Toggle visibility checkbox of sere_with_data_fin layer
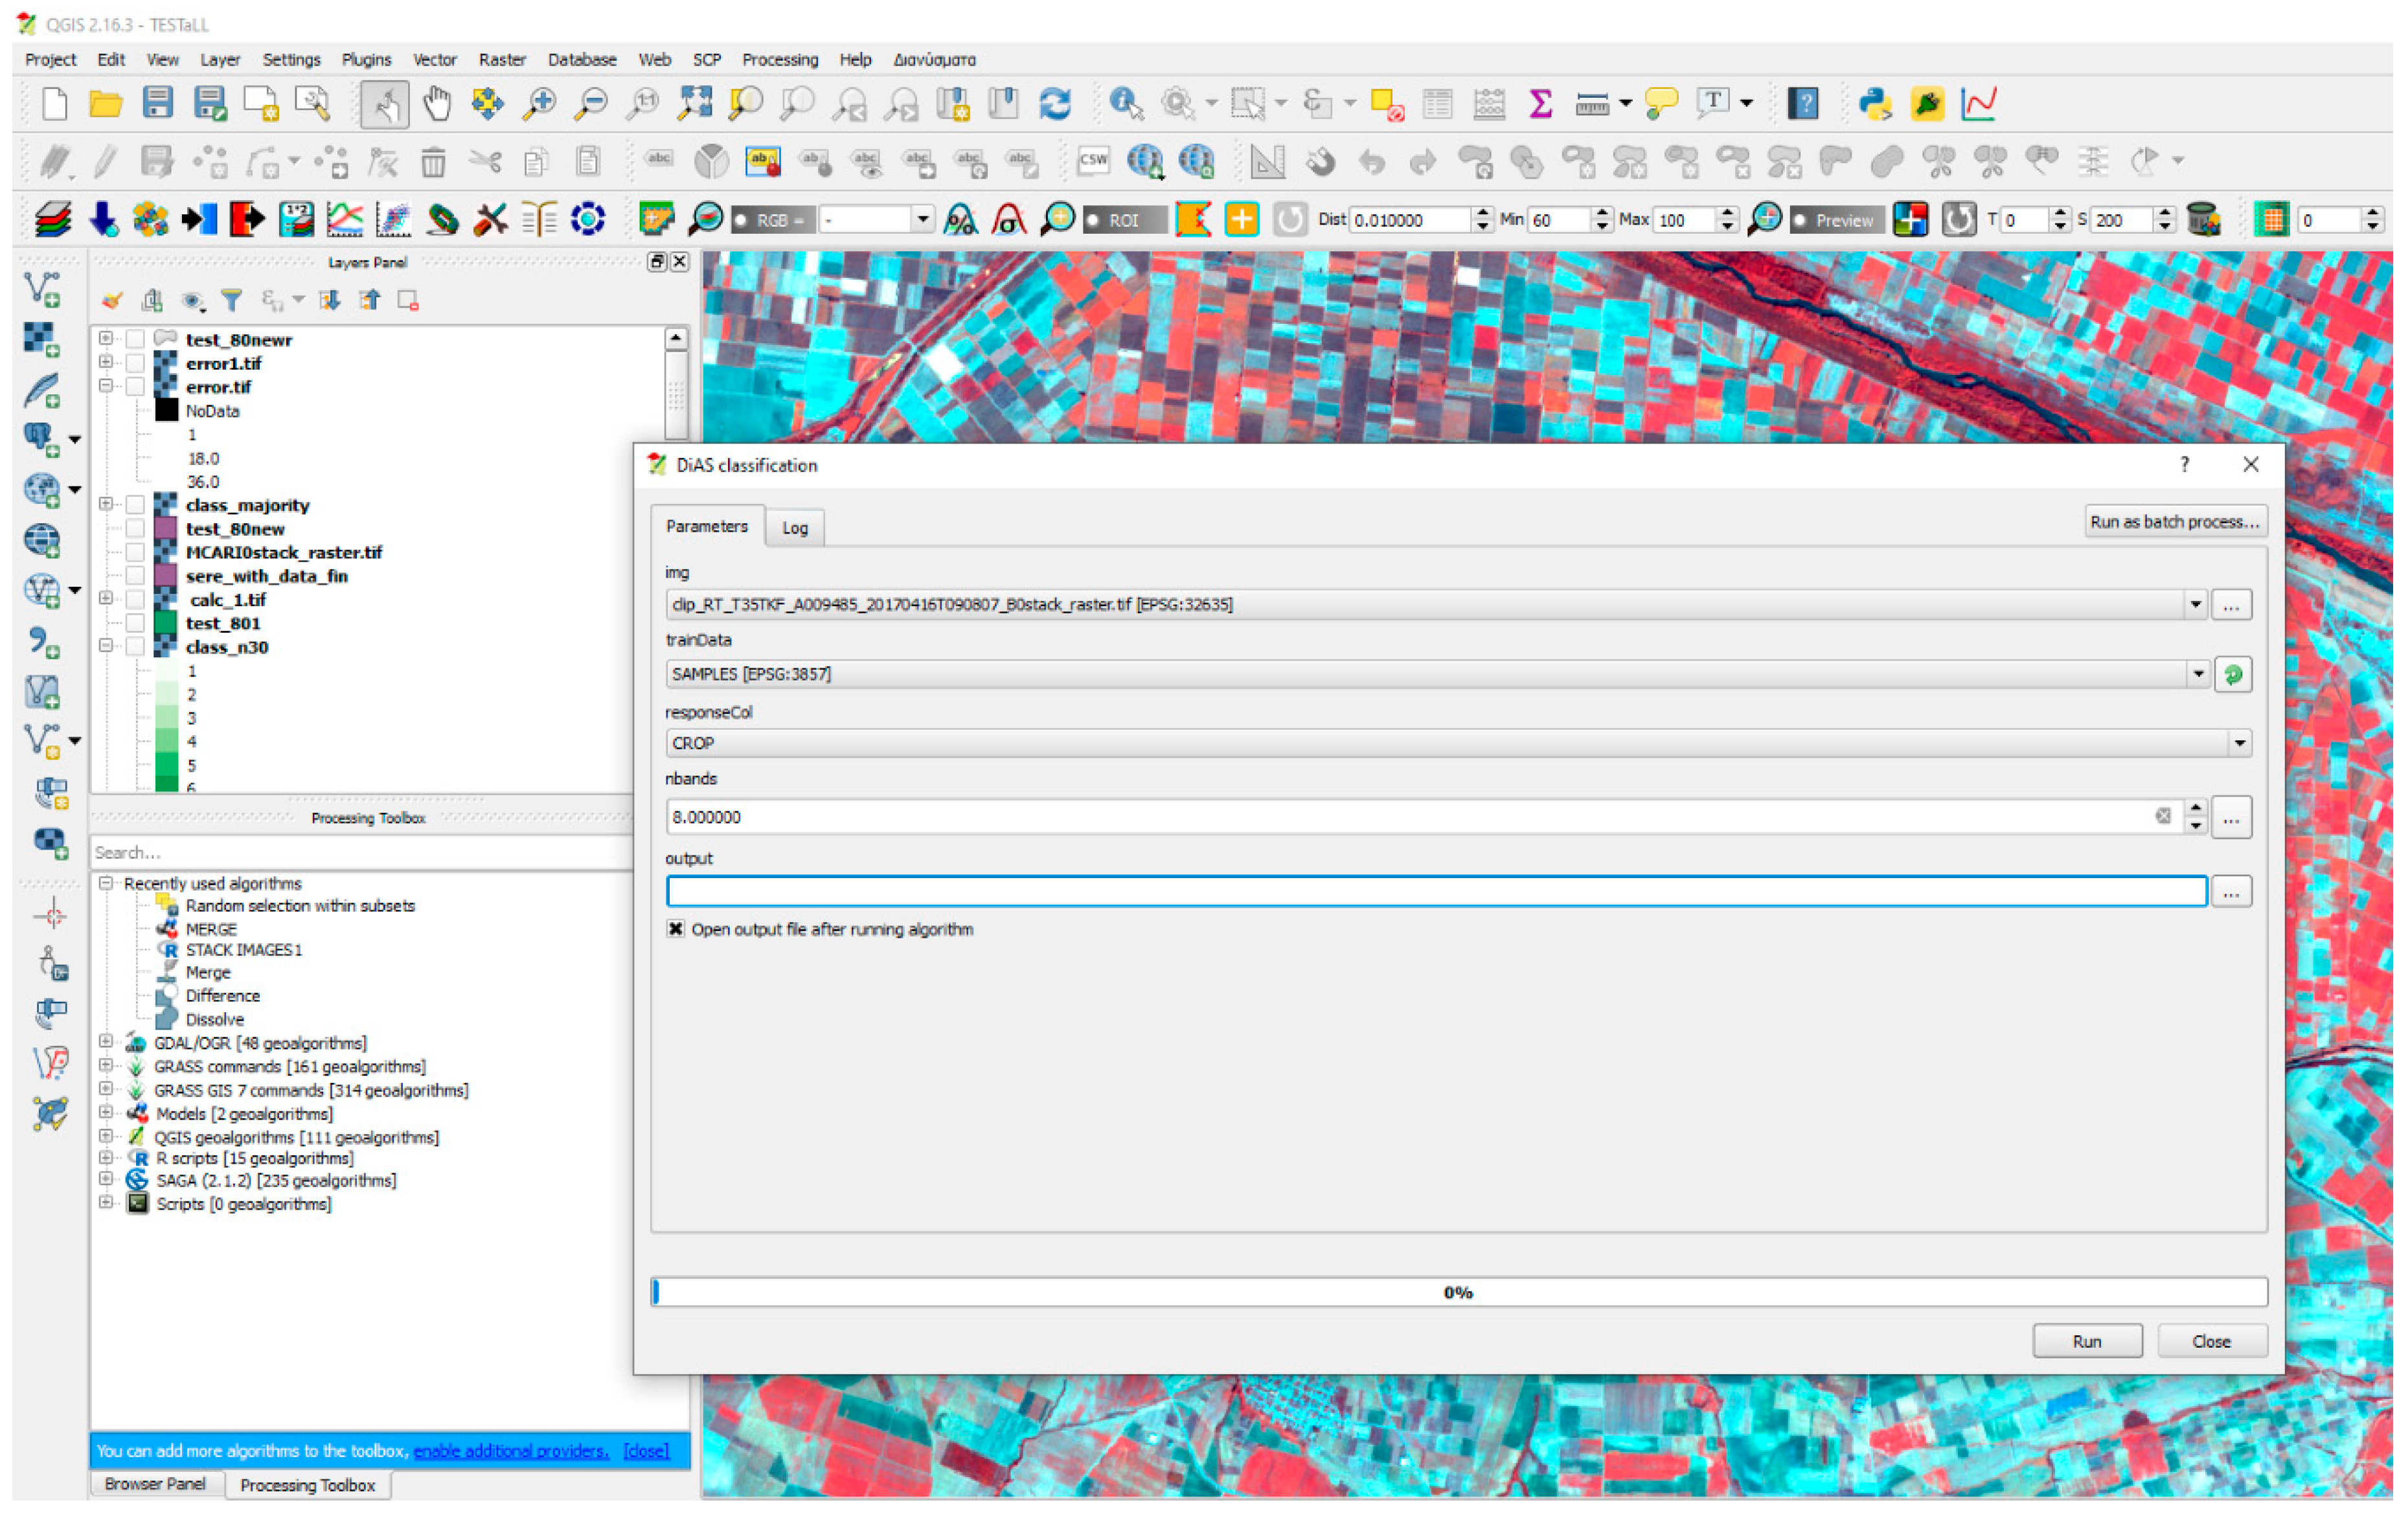 point(135,576)
